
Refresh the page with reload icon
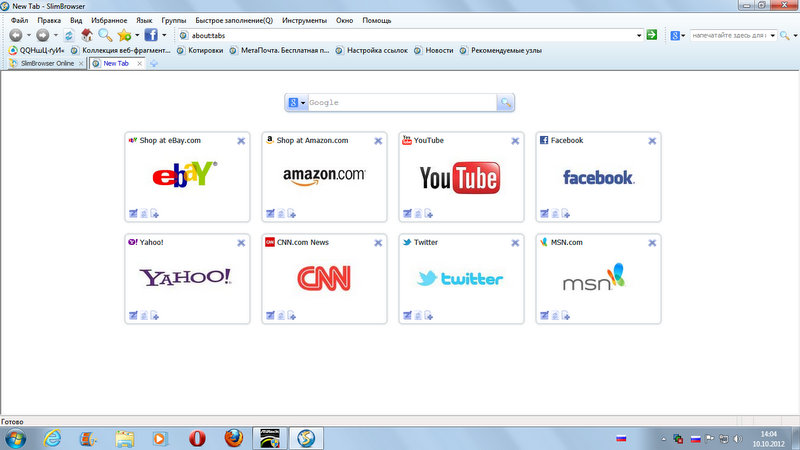point(69,35)
